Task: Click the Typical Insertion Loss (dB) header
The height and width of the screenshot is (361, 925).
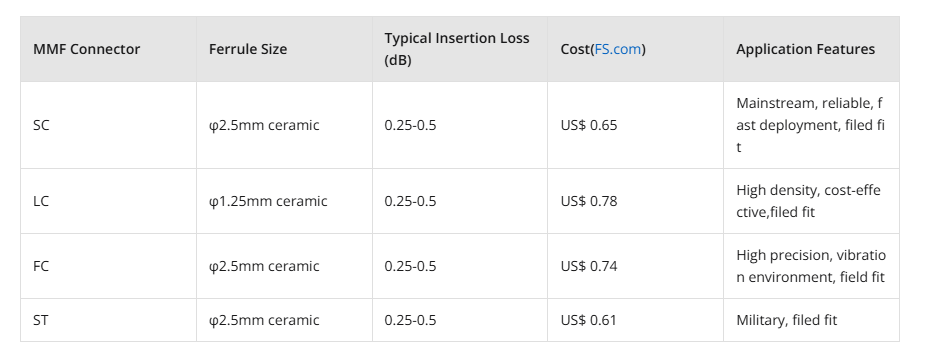Action: (460, 49)
